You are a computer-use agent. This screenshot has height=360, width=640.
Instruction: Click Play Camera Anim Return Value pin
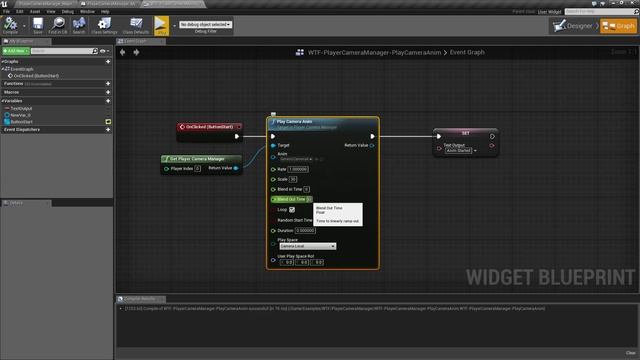372,145
